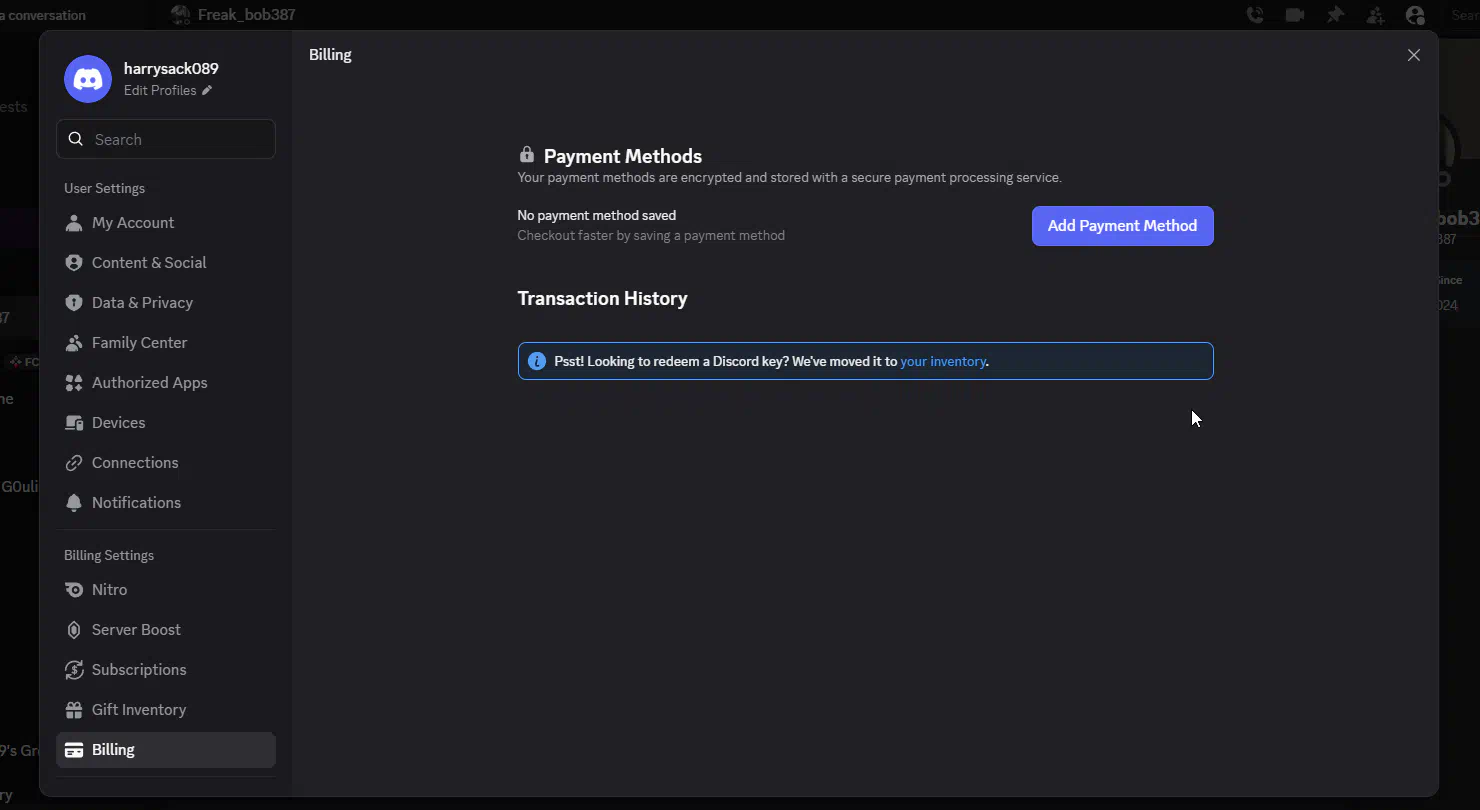Open the Authorized Apps section
Image resolution: width=1480 pixels, height=810 pixels.
pyautogui.click(x=149, y=383)
